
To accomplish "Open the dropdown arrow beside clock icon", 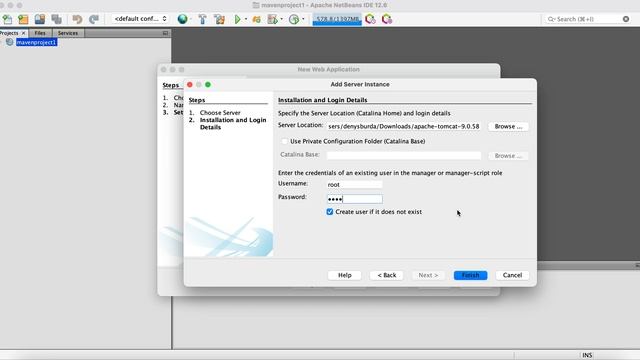I will click(303, 19).
